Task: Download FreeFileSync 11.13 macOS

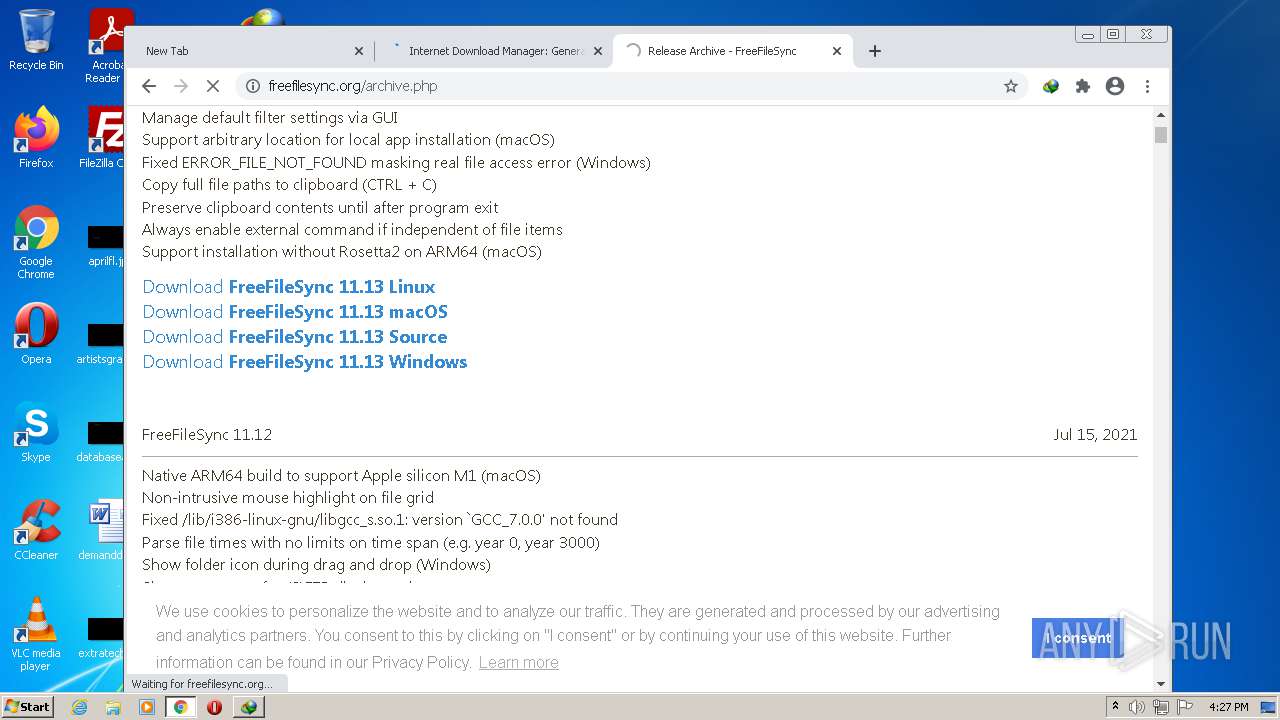Action: pos(295,312)
